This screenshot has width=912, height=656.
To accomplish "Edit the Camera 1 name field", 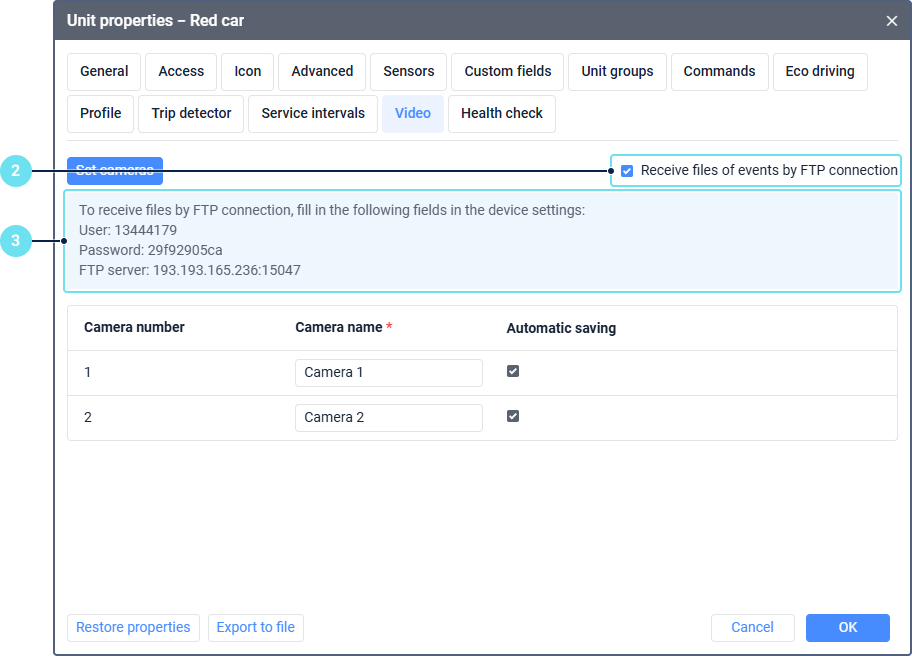I will click(389, 373).
